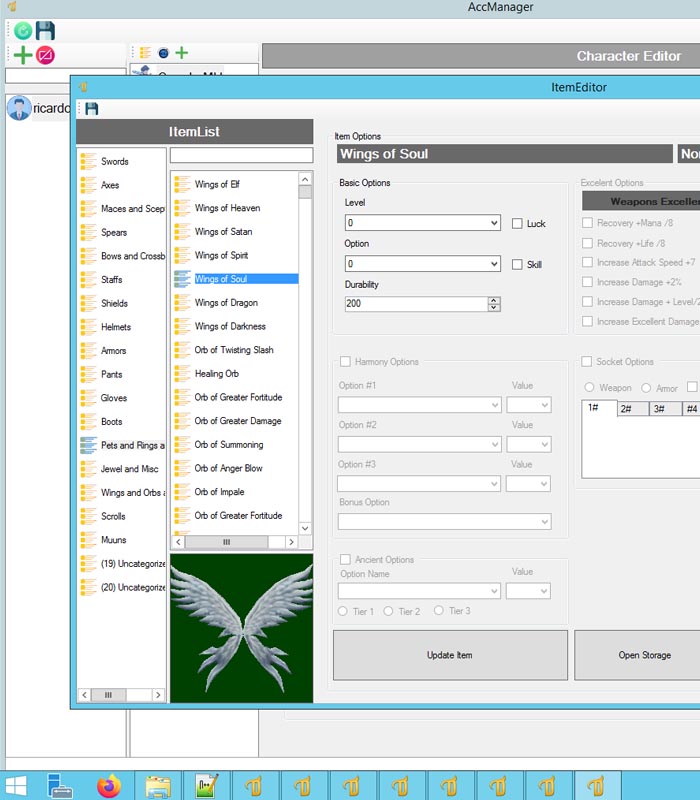Tick Increase Attack Speed +7 option

(587, 262)
